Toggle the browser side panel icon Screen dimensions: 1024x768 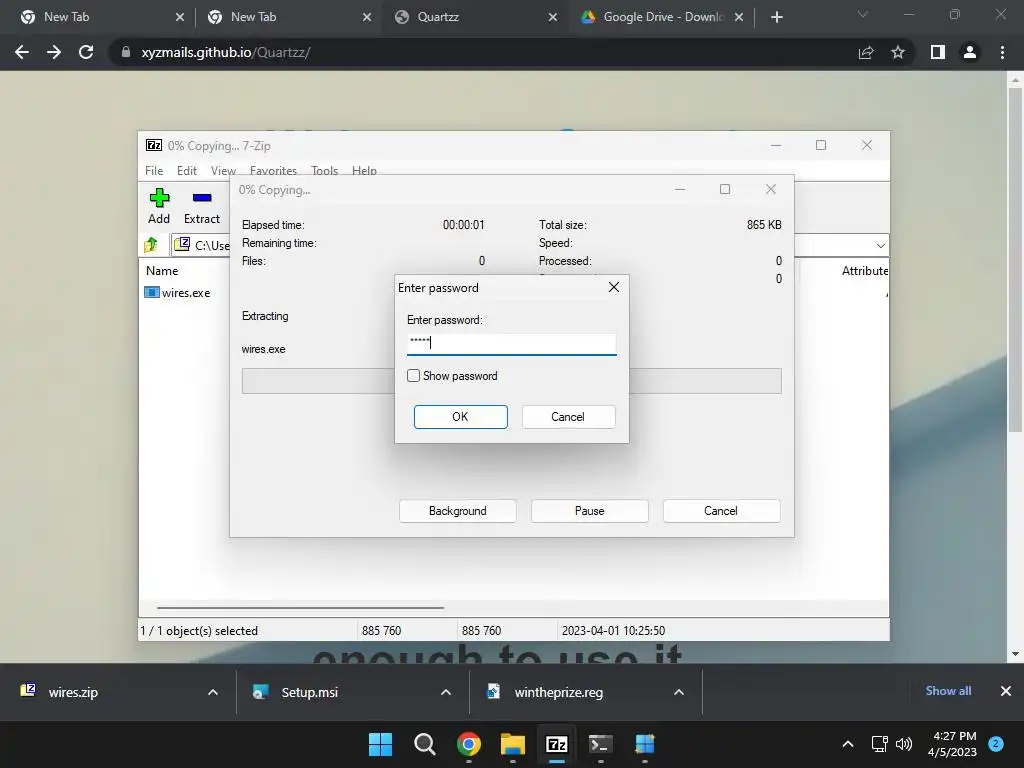[x=938, y=52]
